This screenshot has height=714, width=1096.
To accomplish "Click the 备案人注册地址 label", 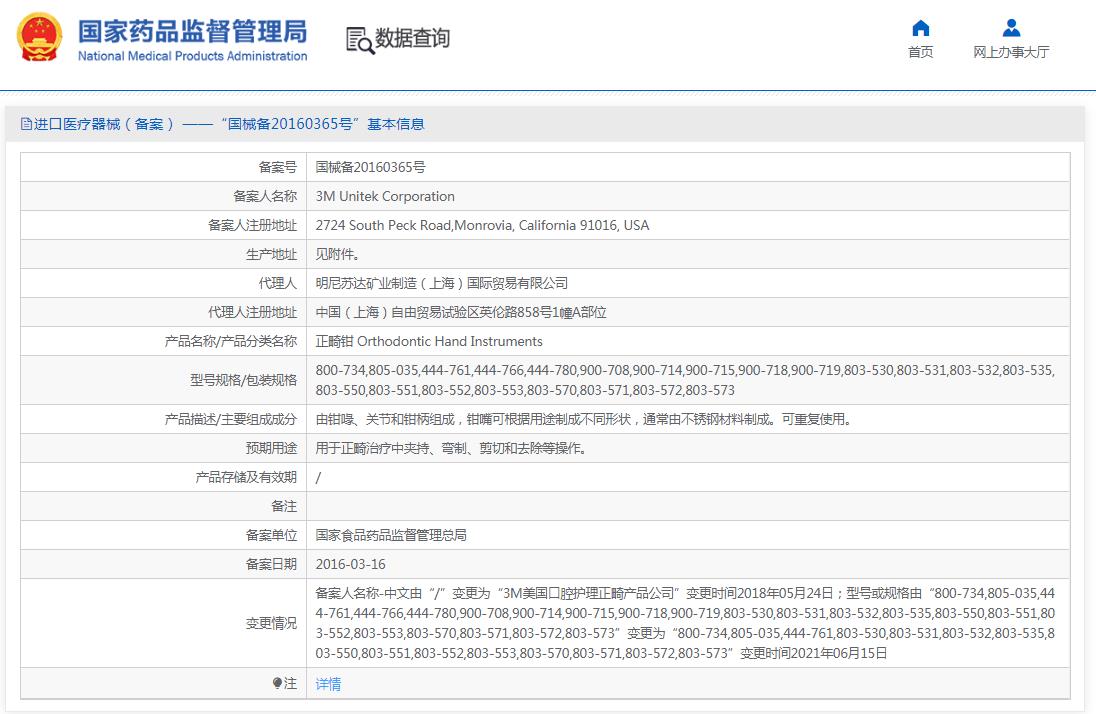I will click(x=252, y=225).
